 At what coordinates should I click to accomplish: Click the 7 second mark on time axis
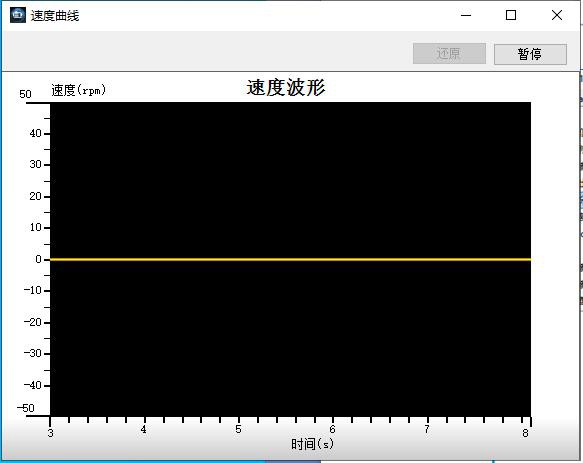(427, 430)
